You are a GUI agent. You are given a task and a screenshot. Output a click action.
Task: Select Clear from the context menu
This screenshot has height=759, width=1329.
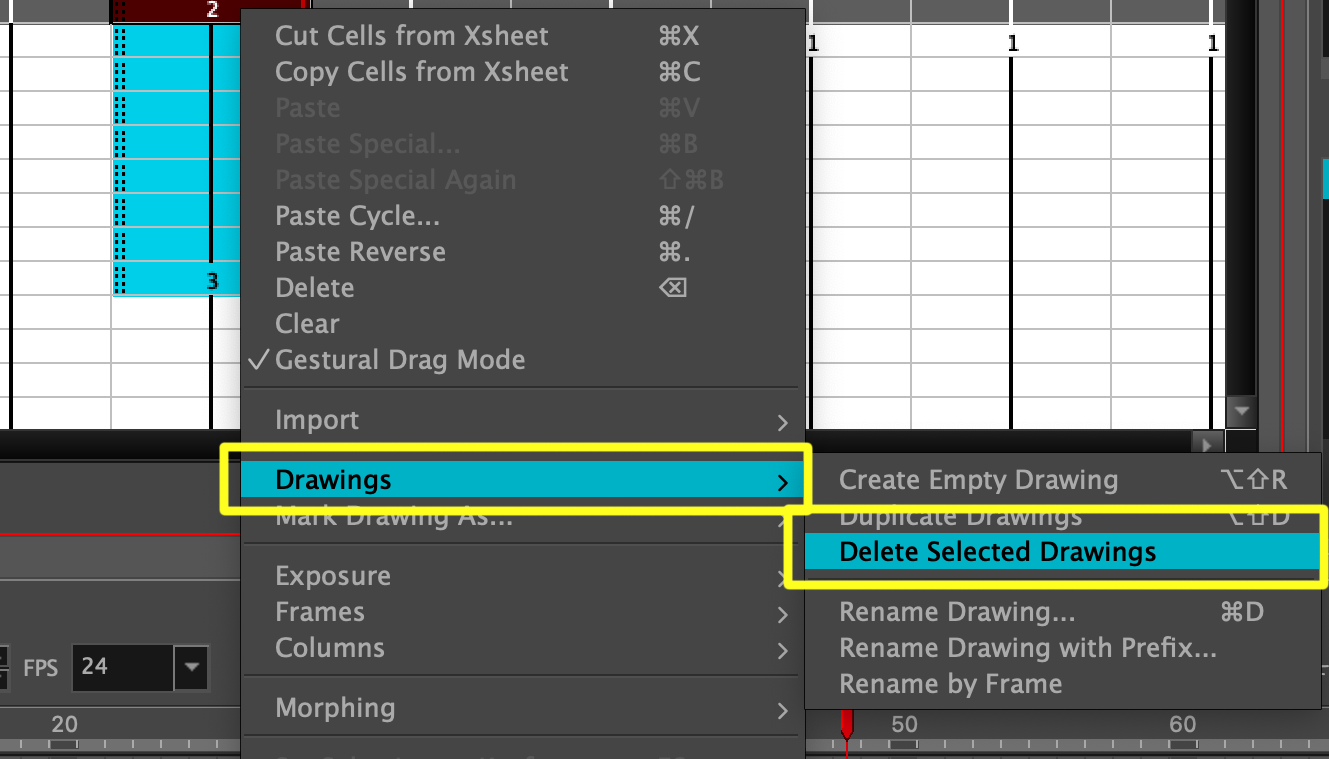tap(306, 323)
